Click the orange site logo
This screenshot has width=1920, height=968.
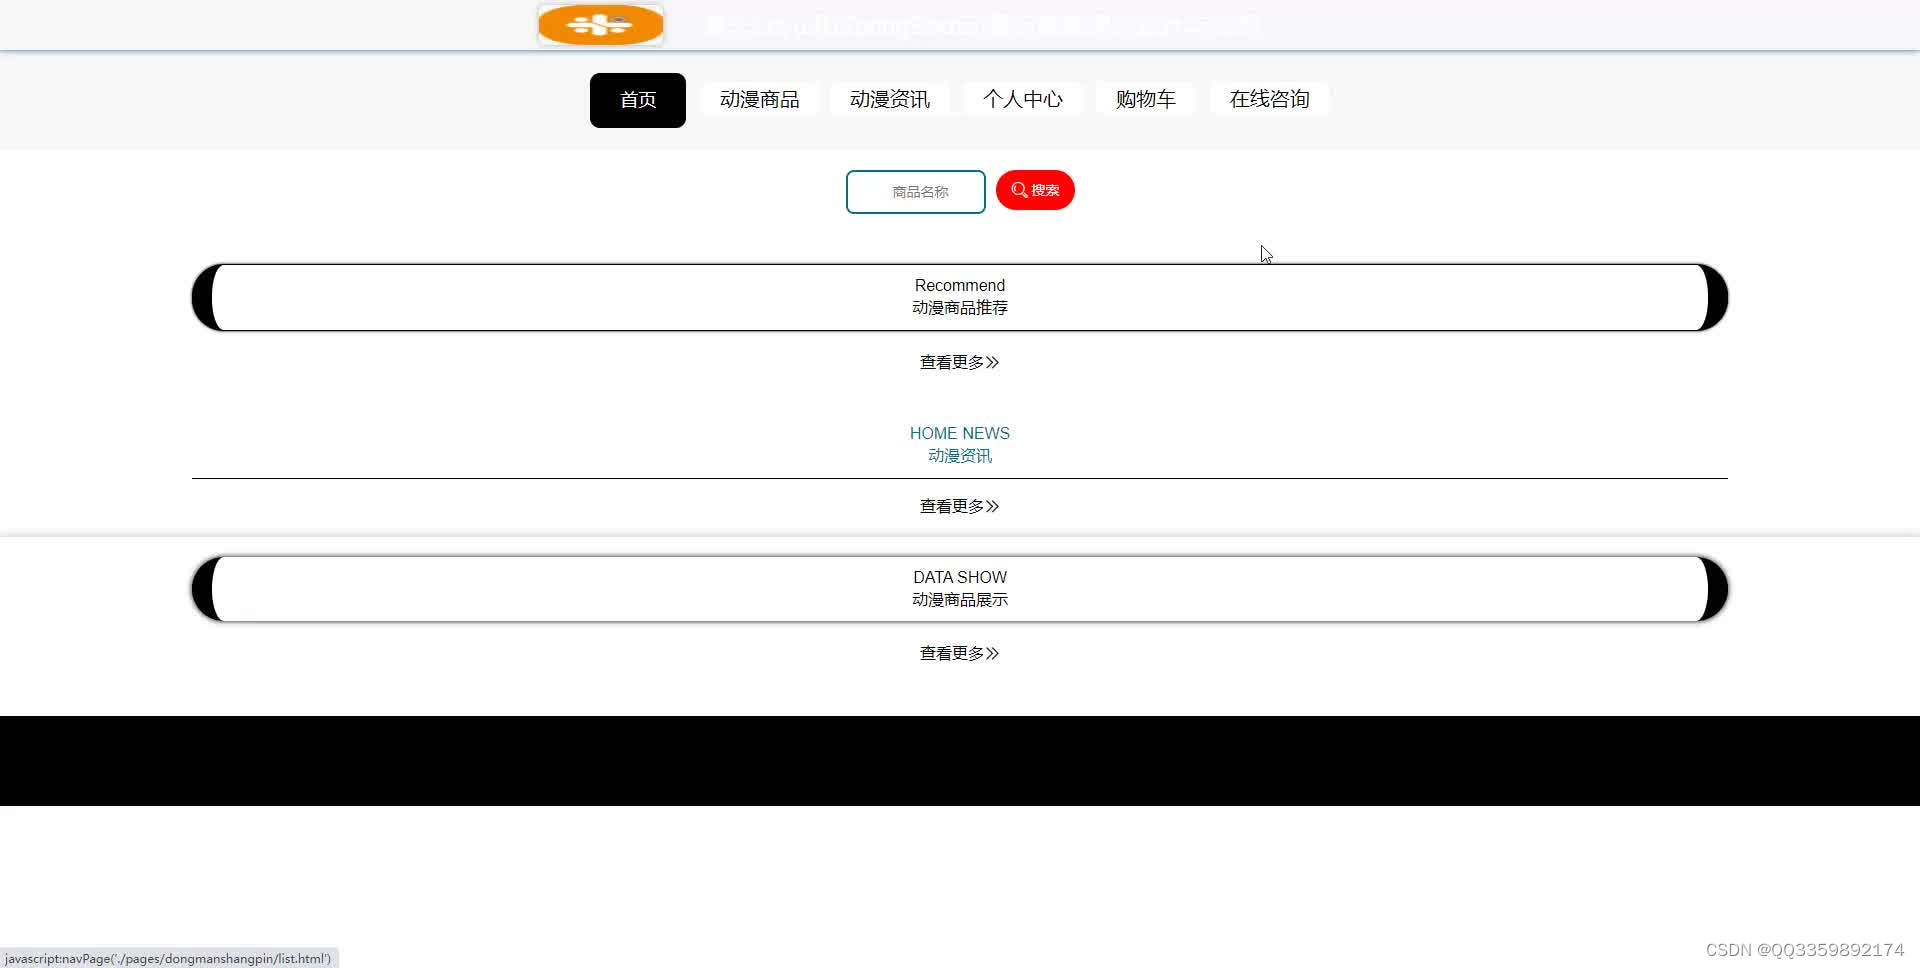point(601,25)
